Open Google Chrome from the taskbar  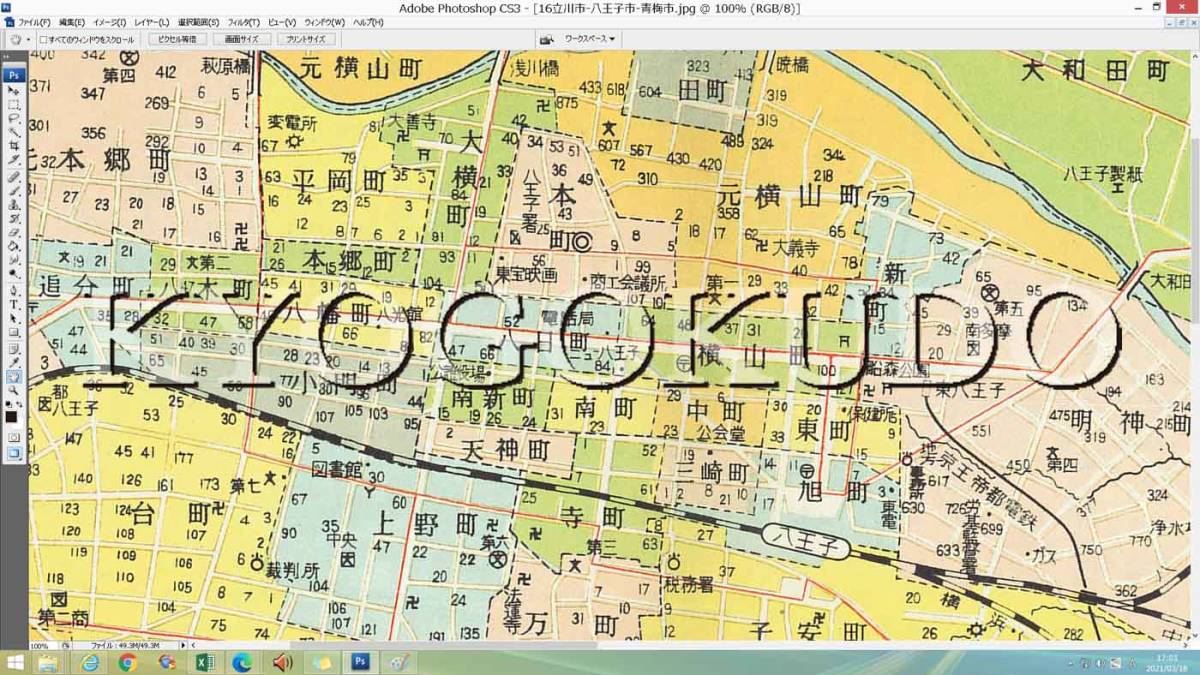[x=127, y=663]
